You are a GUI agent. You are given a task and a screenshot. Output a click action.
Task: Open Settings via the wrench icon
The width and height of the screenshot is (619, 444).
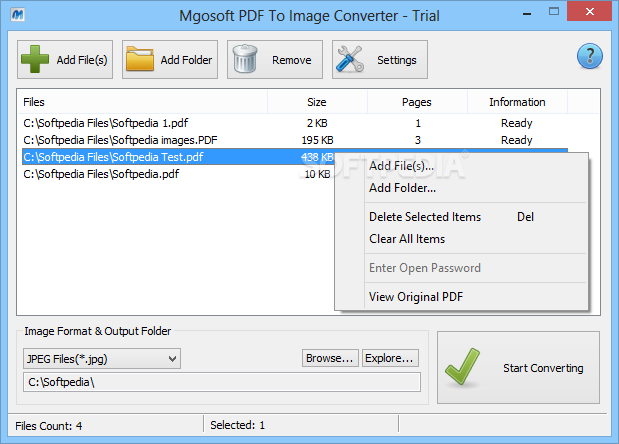pyautogui.click(x=350, y=59)
